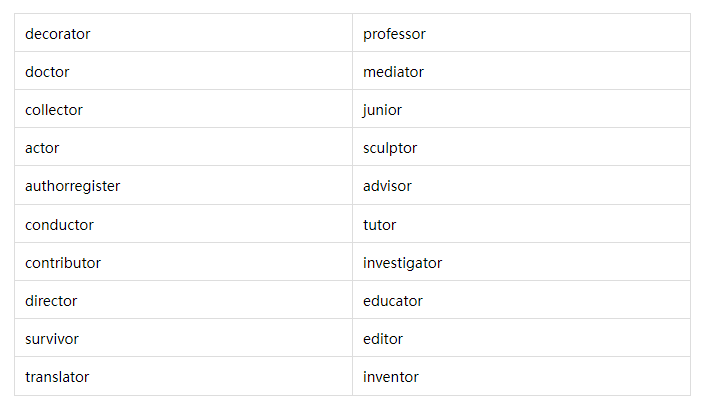Viewport: 709px width, 408px height.
Task: Select the doctor cell
Action: (x=184, y=71)
